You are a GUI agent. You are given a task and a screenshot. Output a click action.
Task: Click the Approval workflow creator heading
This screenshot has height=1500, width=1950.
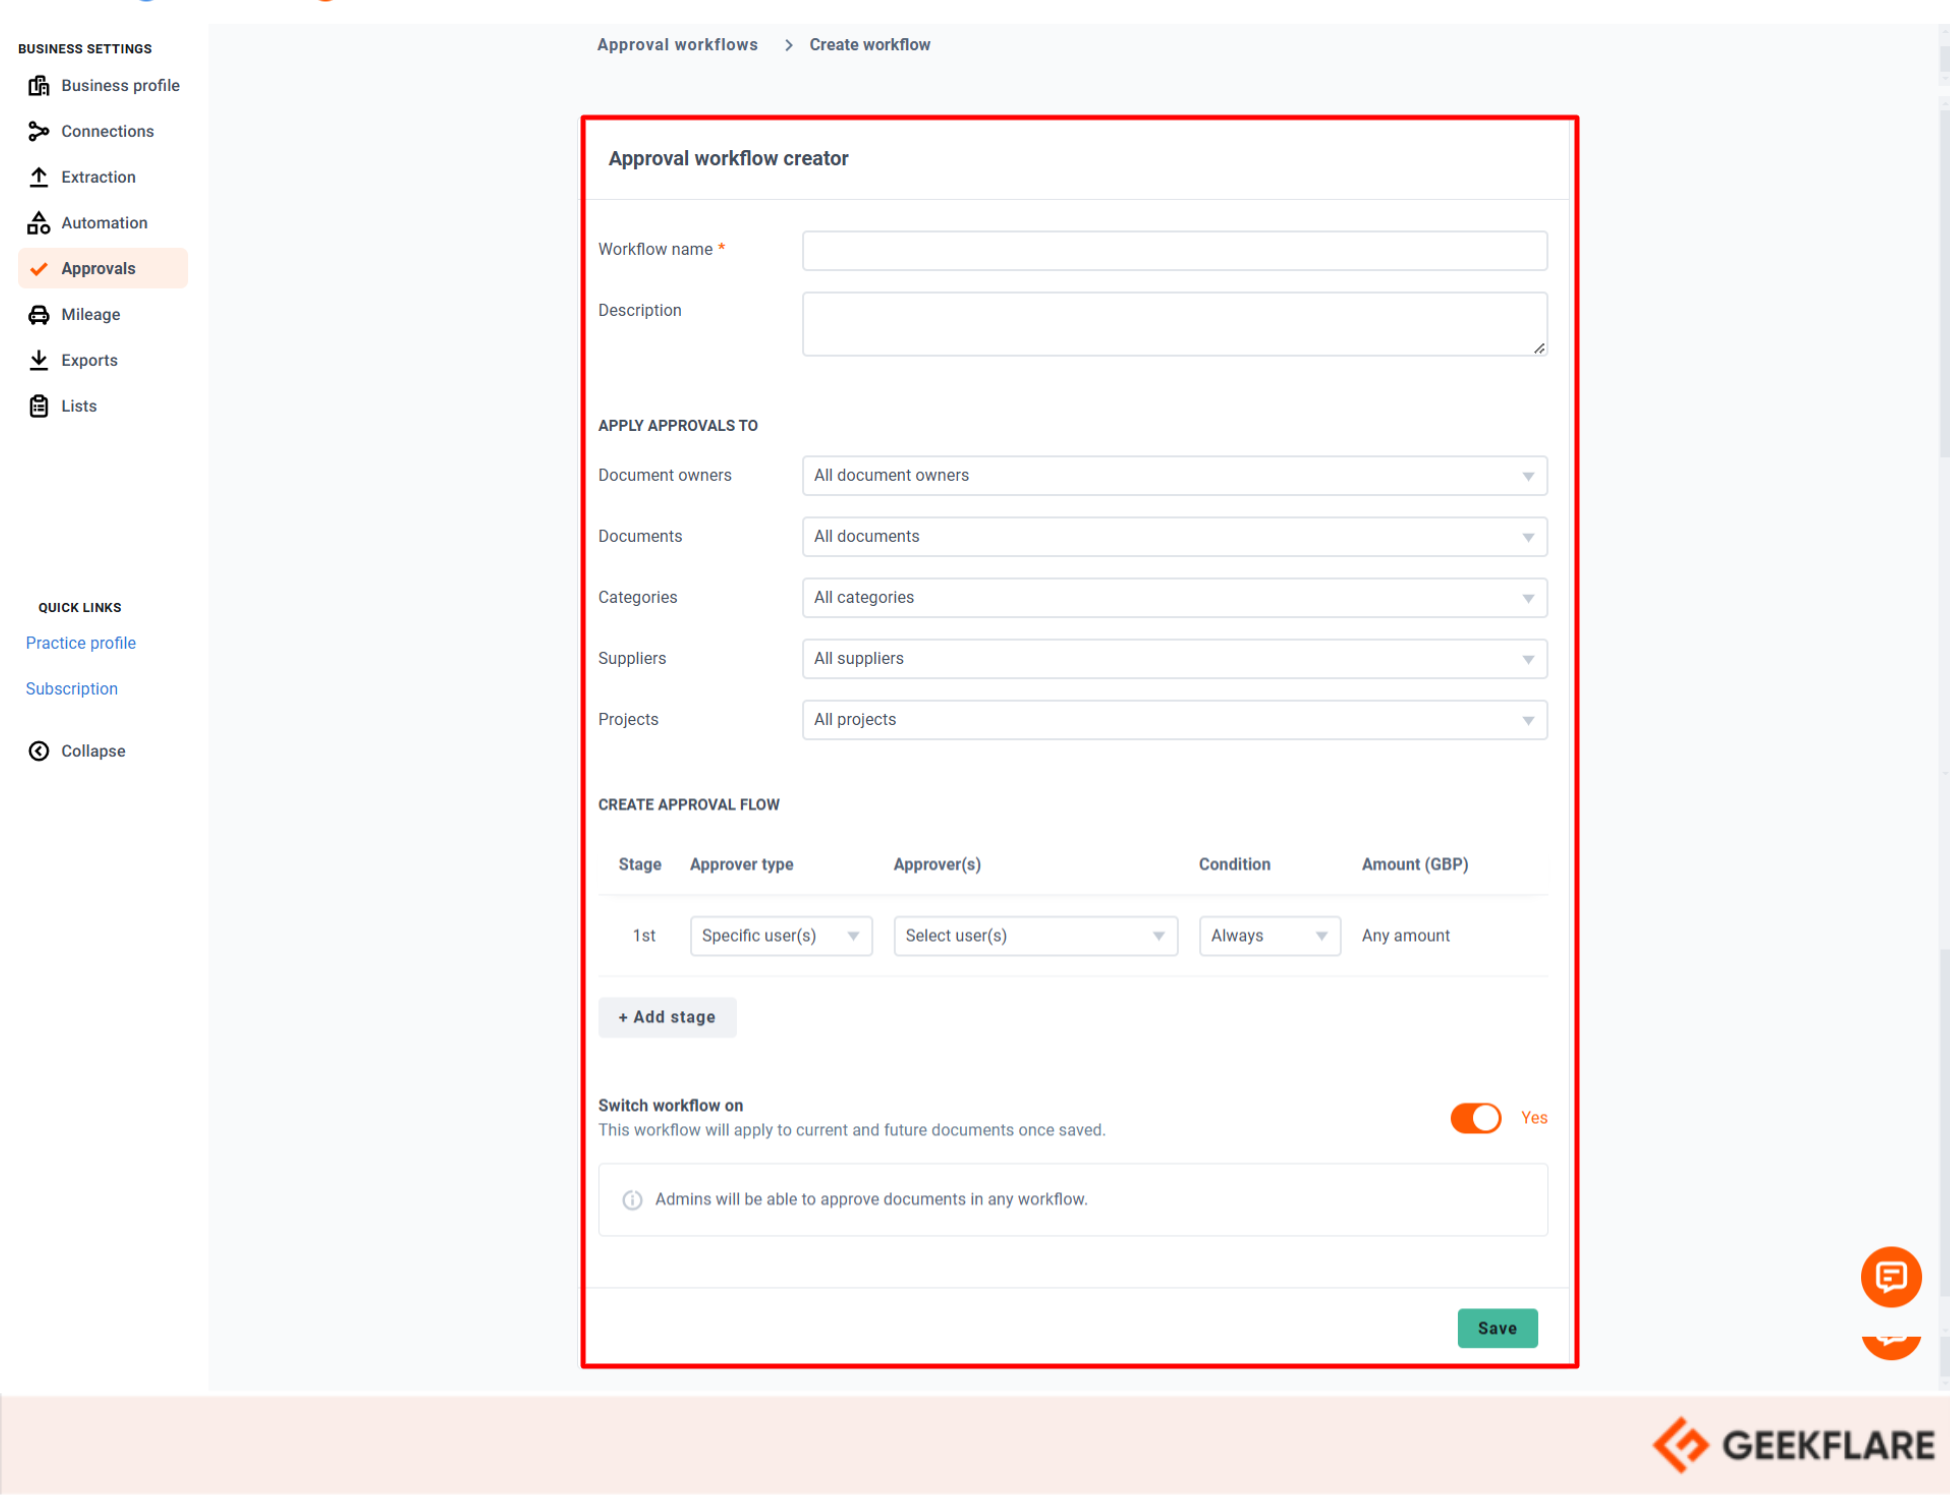pos(728,159)
